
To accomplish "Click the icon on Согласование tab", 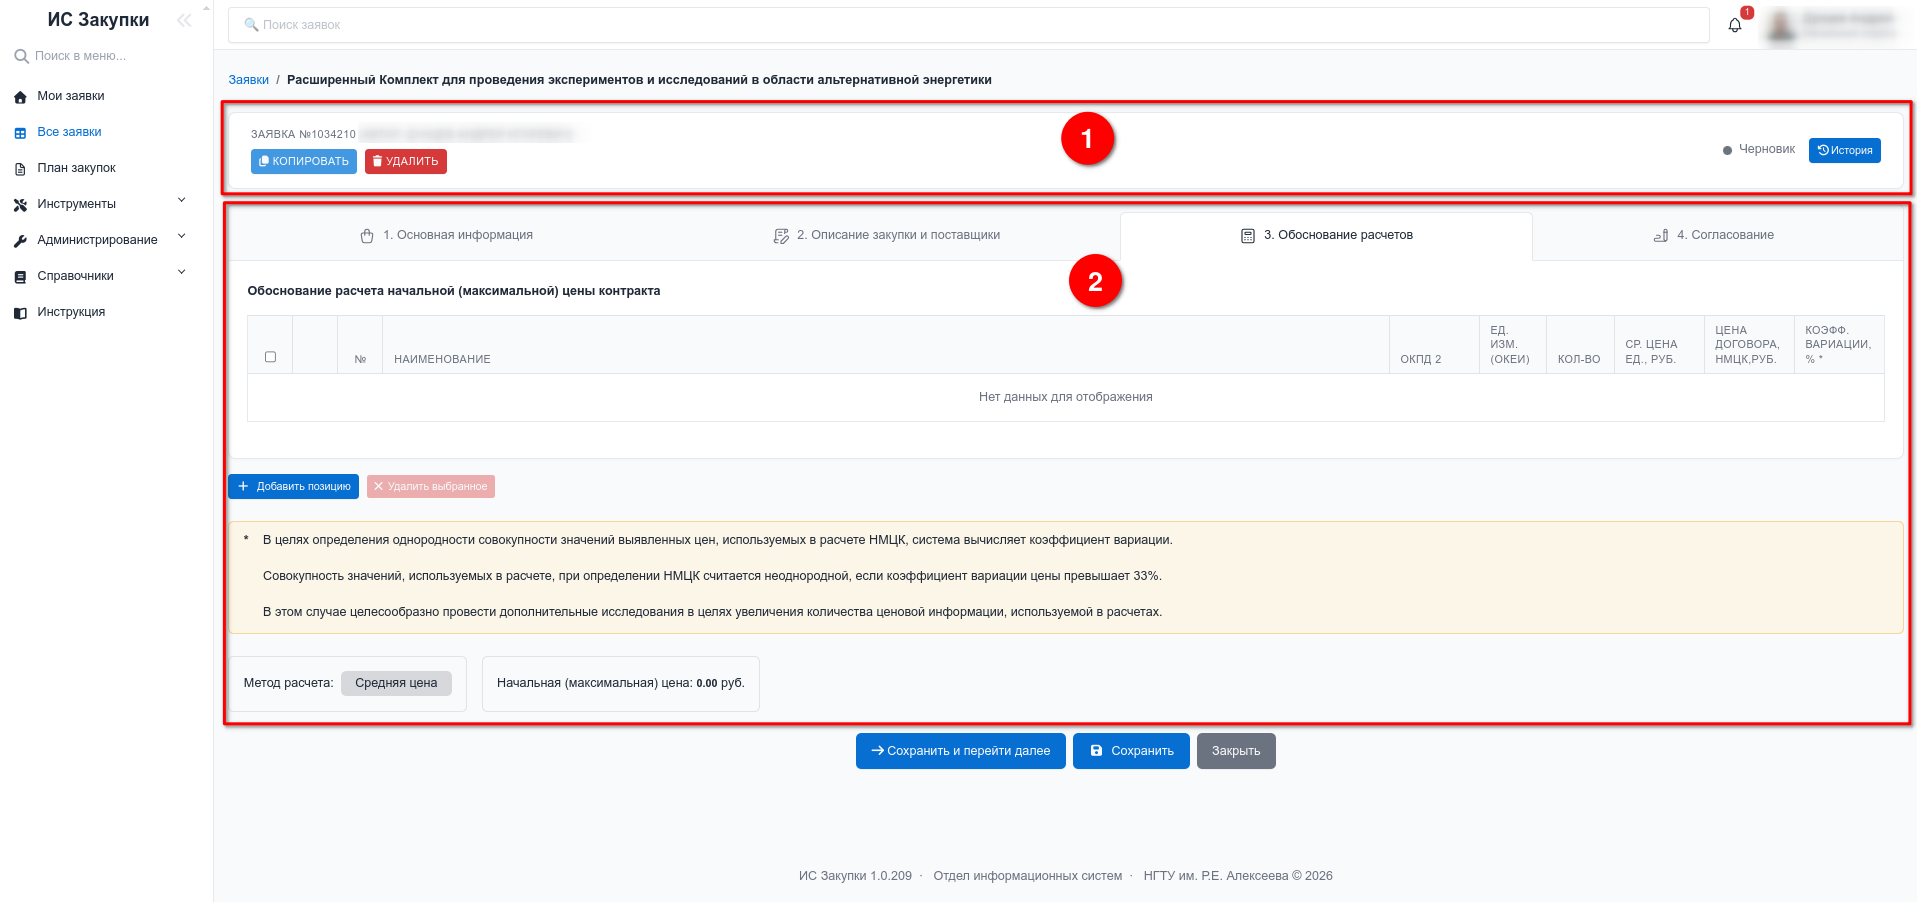I will coord(1661,236).
